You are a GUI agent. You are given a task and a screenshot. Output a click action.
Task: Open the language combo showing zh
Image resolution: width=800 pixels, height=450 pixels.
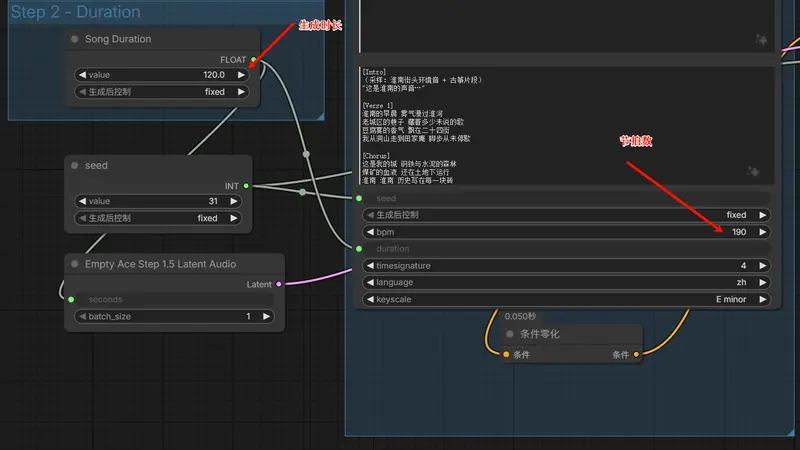(566, 283)
